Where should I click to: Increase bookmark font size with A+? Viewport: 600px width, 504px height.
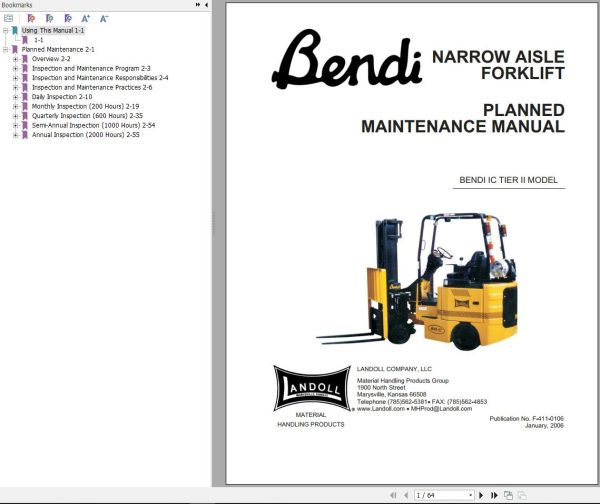coord(86,18)
